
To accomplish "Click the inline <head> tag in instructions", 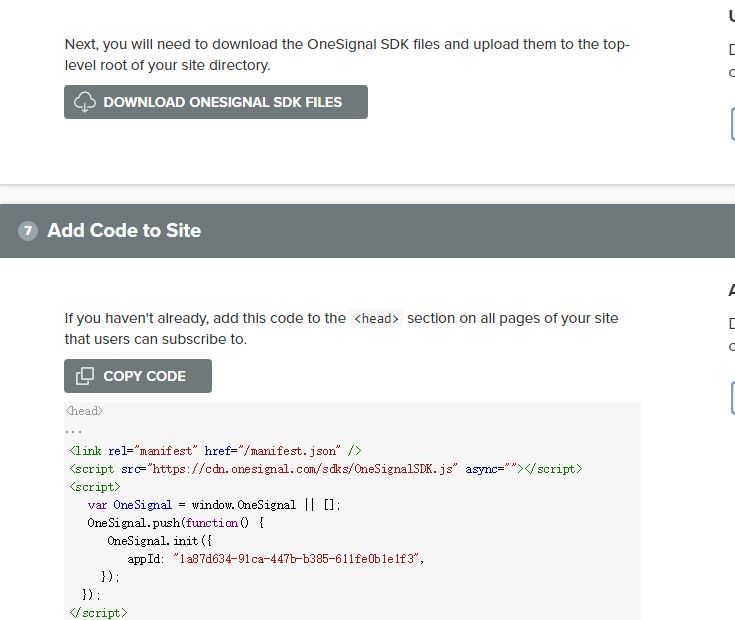I will pyautogui.click(x=376, y=319).
